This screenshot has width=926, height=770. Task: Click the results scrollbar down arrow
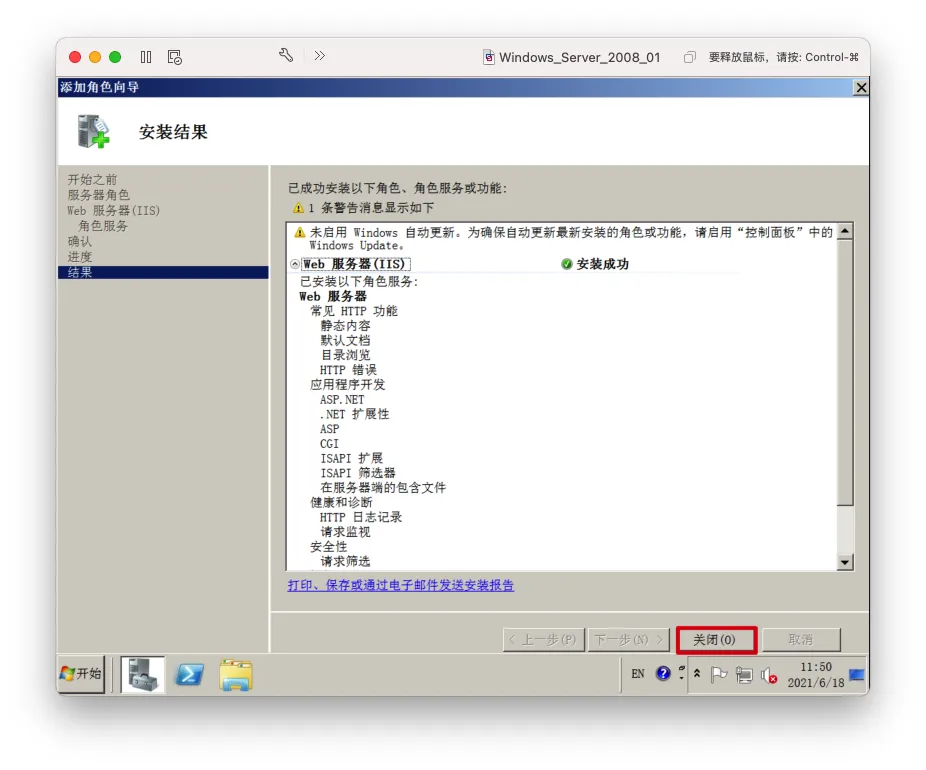845,562
